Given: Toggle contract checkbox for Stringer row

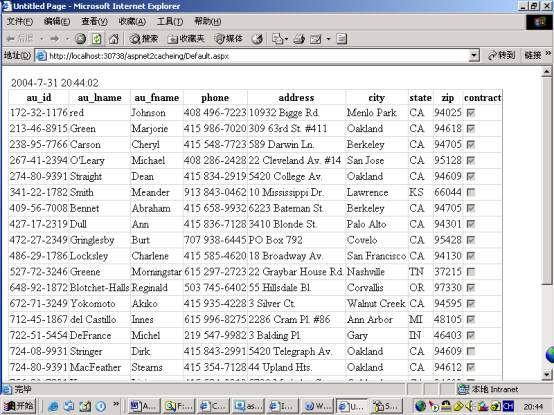Looking at the screenshot, I should point(471,351).
